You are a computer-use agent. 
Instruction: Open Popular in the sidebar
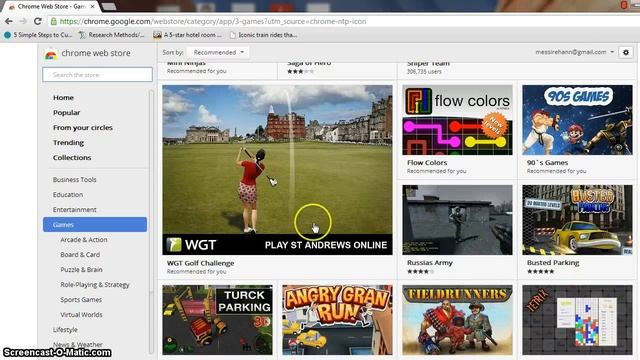(67, 113)
